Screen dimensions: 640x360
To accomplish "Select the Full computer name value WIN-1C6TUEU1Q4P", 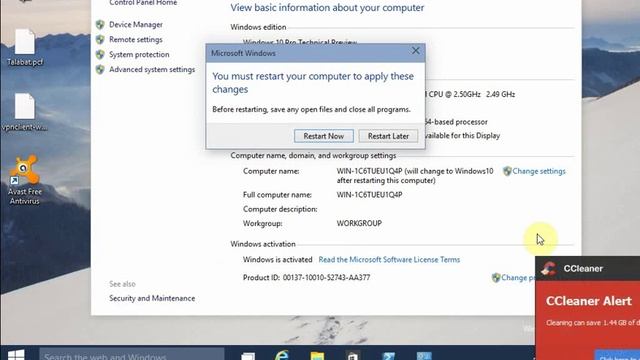I will coord(369,195).
